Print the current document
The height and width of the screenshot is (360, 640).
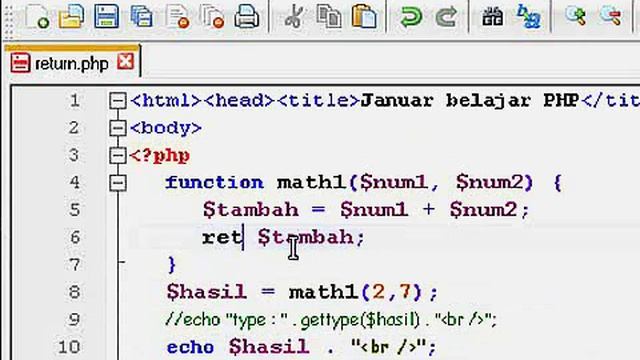click(247, 16)
